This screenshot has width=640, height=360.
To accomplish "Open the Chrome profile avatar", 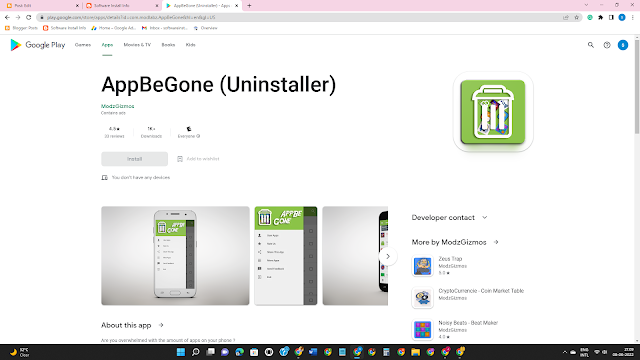I will tap(622, 17).
